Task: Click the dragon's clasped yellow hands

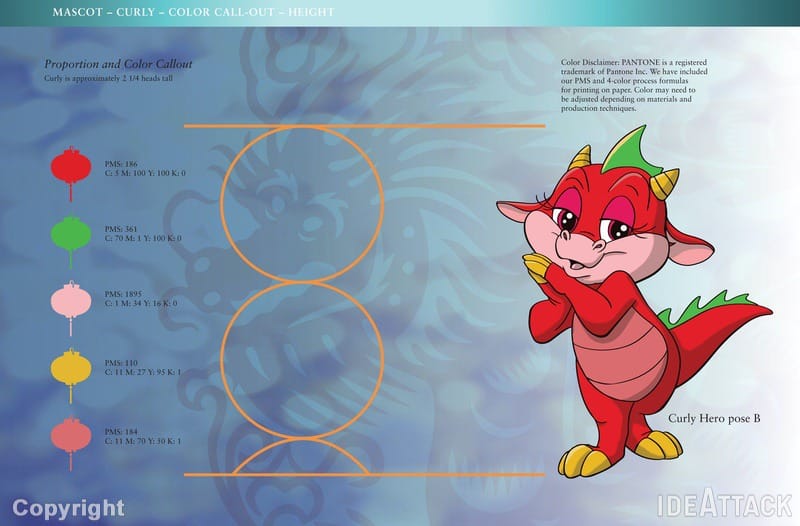Action: 538,272
